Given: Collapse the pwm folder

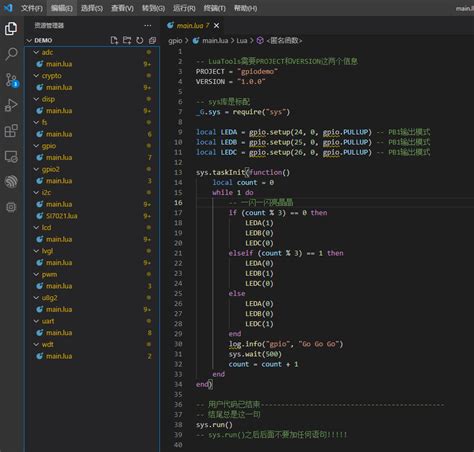Looking at the screenshot, I should point(36,274).
